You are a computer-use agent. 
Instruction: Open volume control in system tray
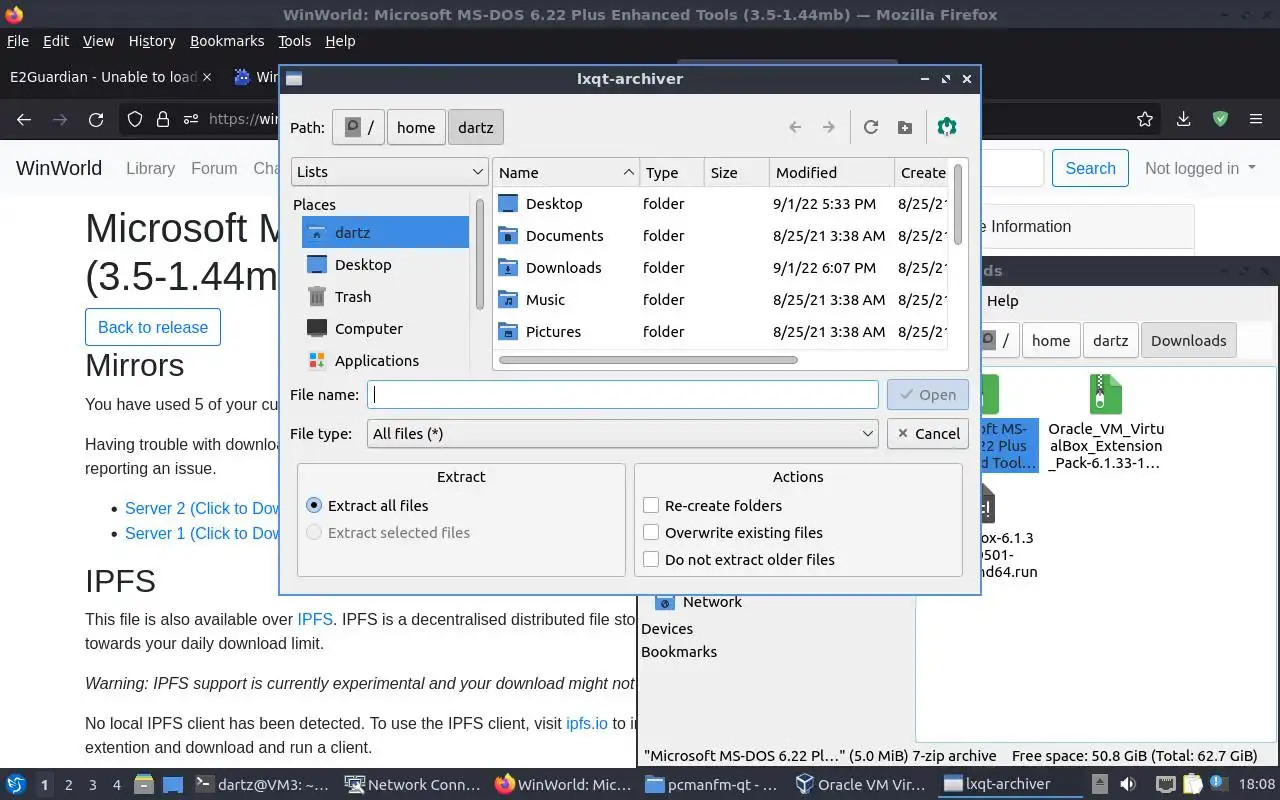[1127, 784]
